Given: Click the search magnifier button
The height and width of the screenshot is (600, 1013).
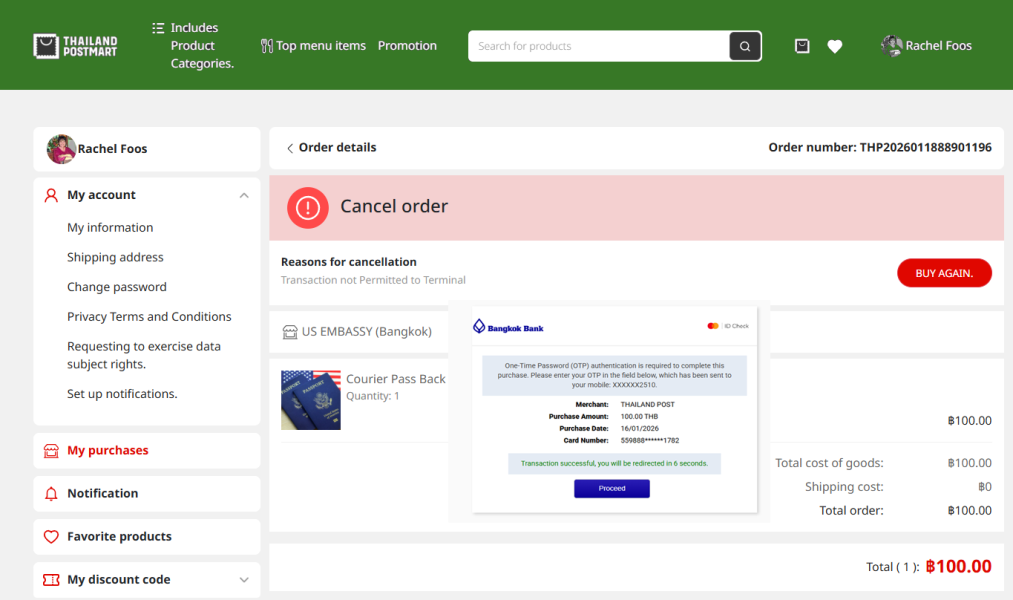Looking at the screenshot, I should point(745,46).
